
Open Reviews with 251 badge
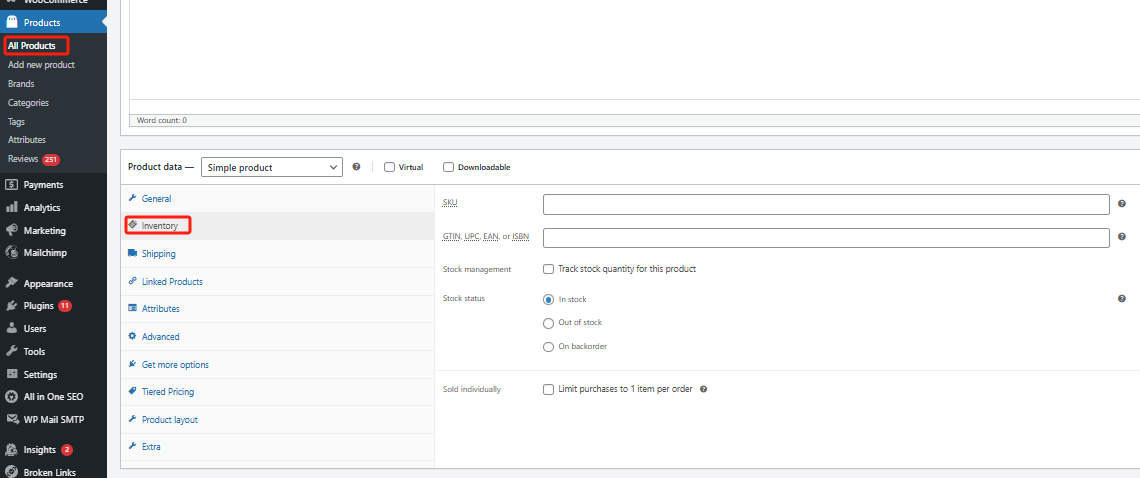tap(33, 159)
